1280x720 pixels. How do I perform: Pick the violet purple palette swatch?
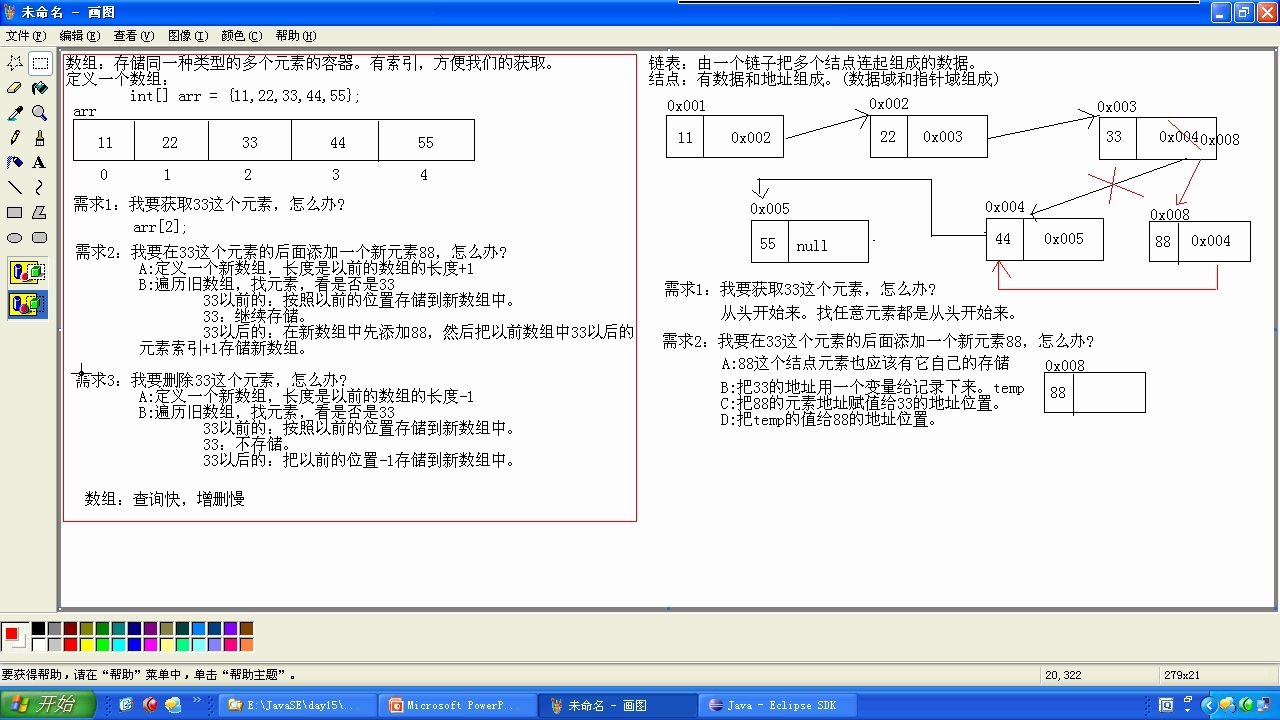230,629
